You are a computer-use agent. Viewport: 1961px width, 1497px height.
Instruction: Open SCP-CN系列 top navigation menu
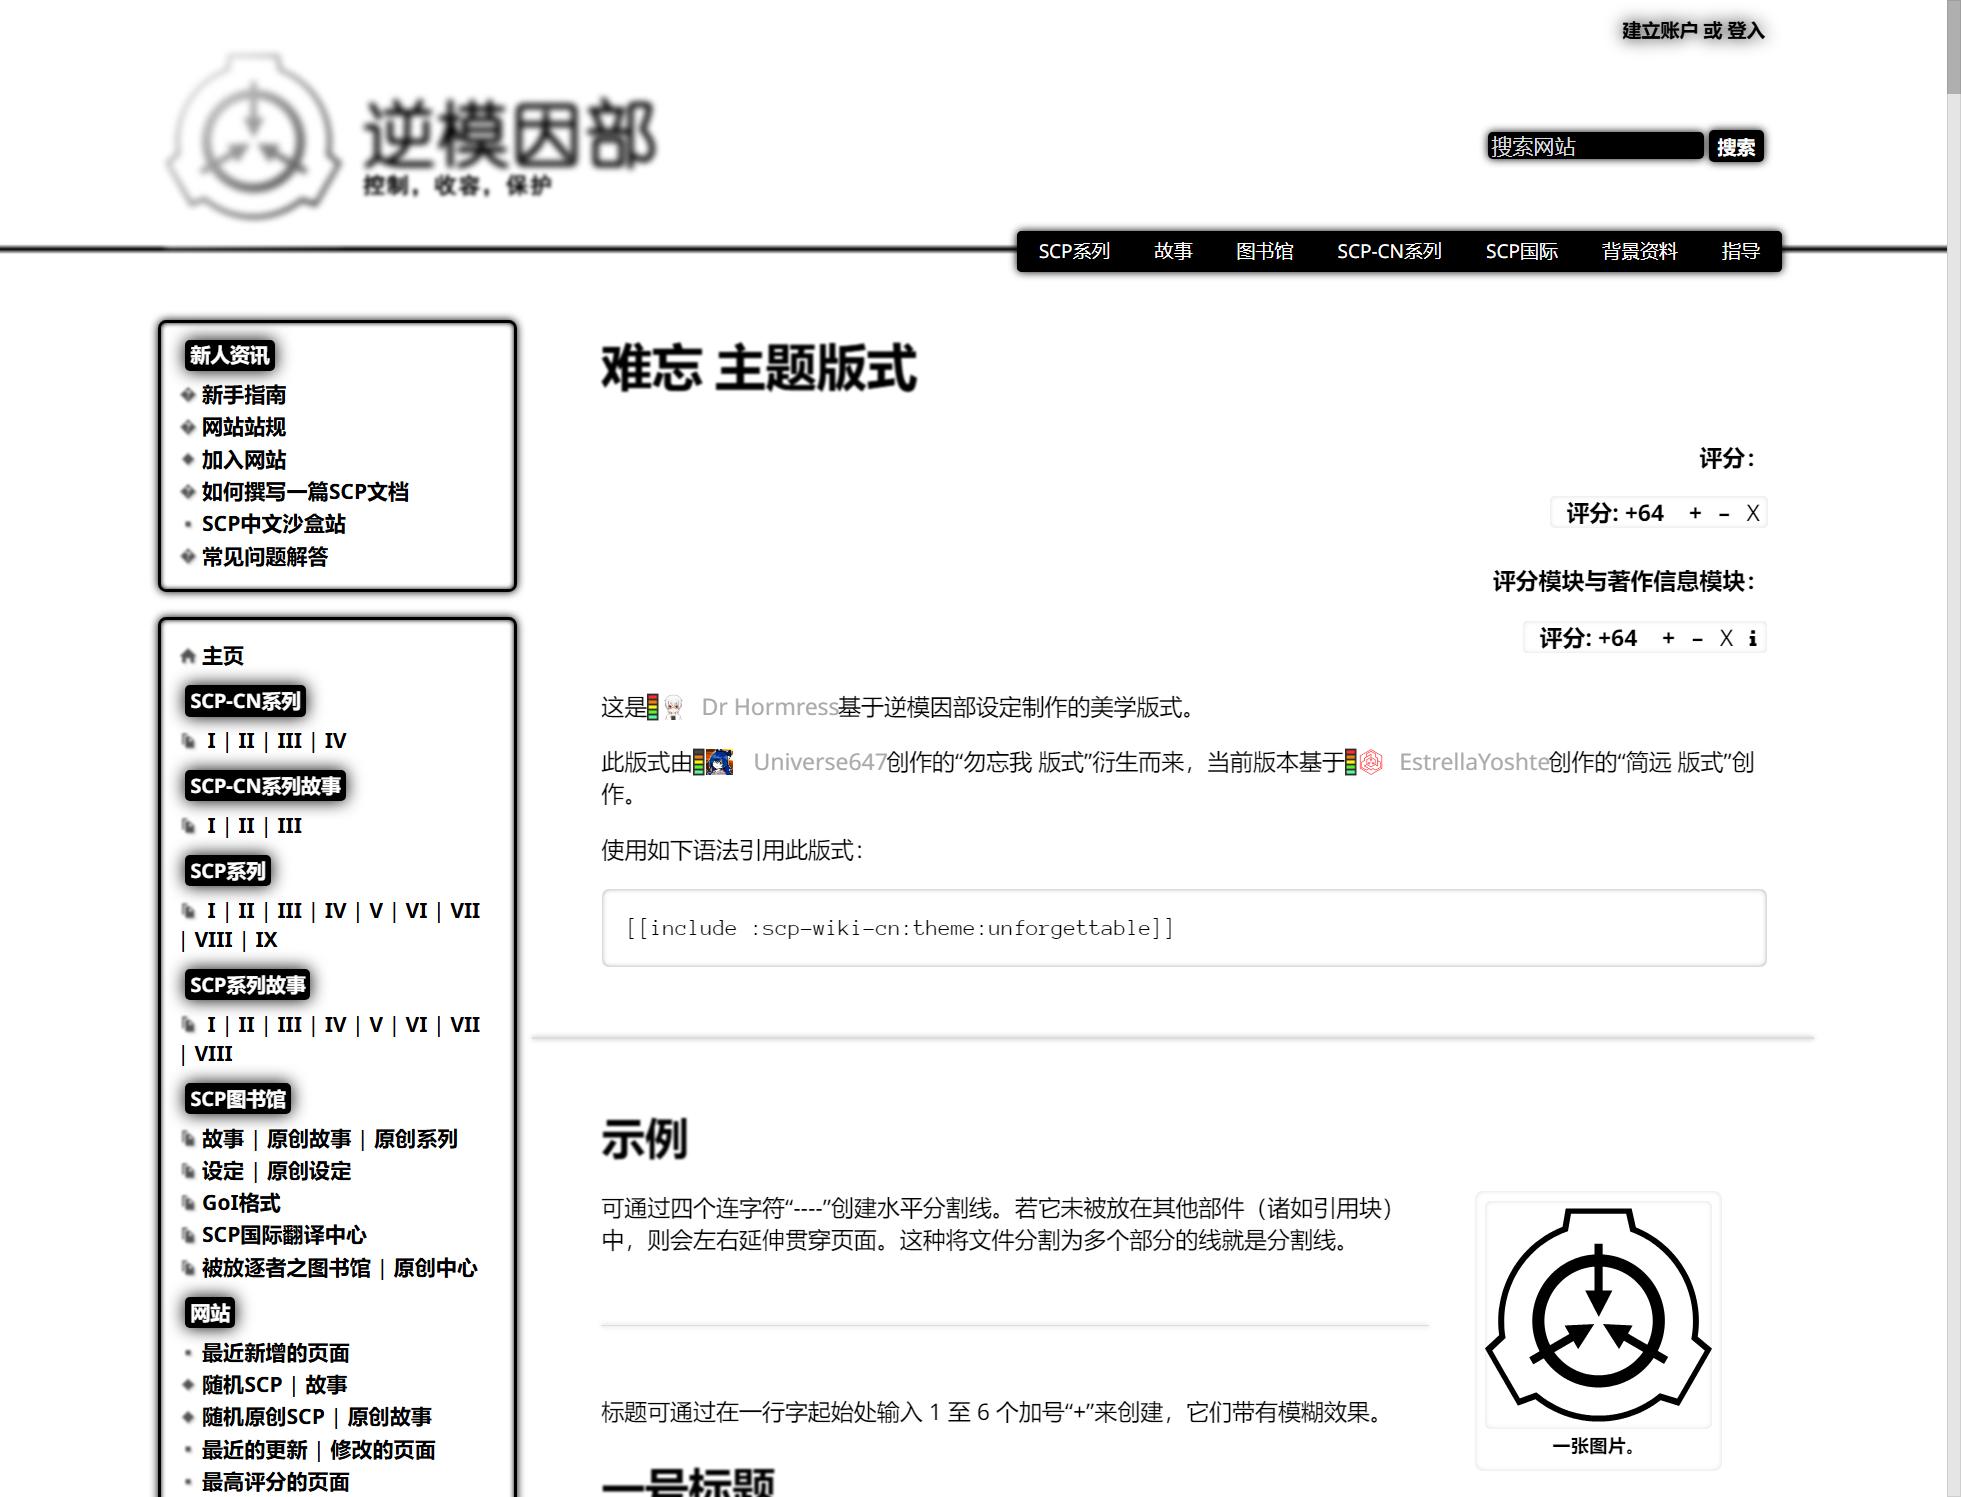coord(1389,251)
